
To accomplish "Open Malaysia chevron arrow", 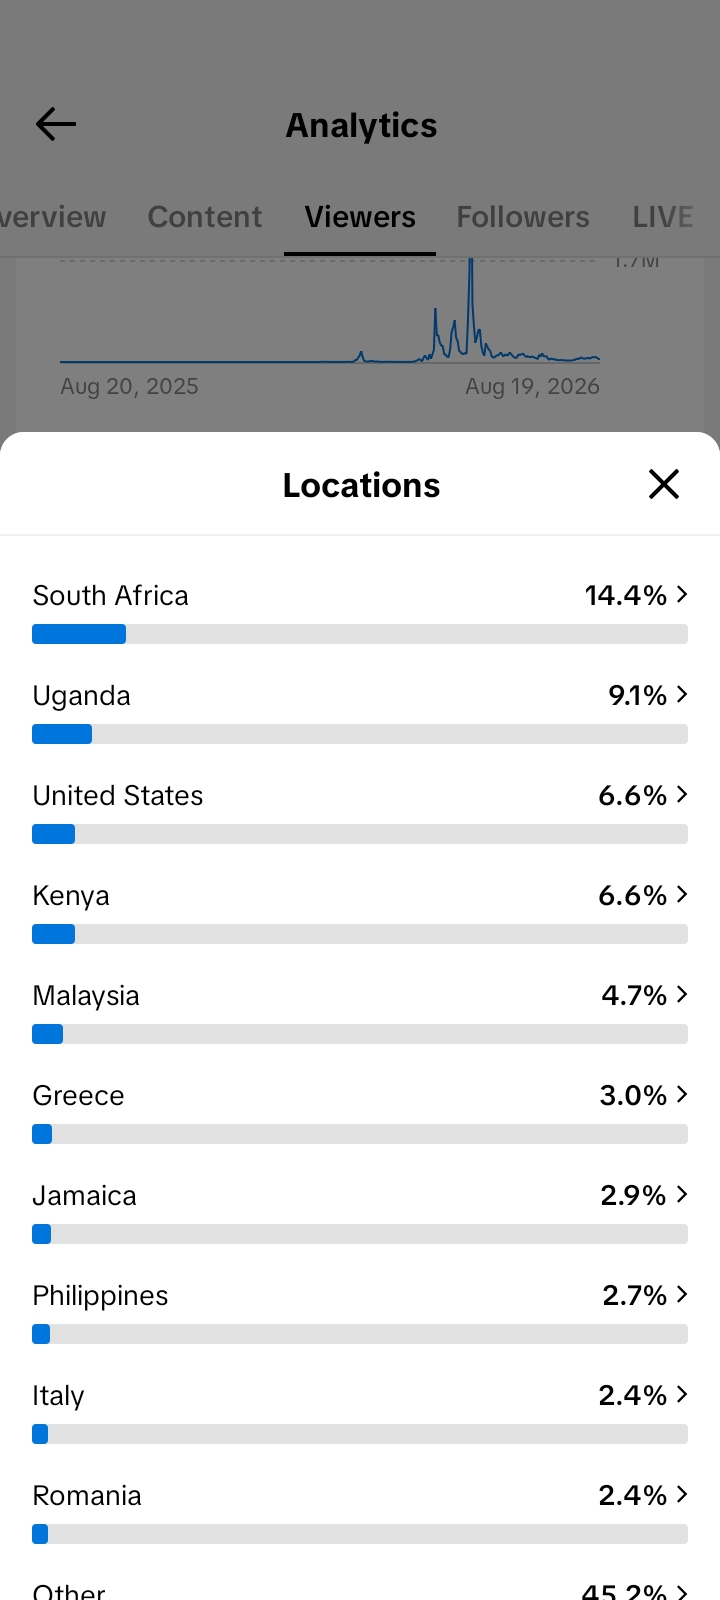I will 682,994.
